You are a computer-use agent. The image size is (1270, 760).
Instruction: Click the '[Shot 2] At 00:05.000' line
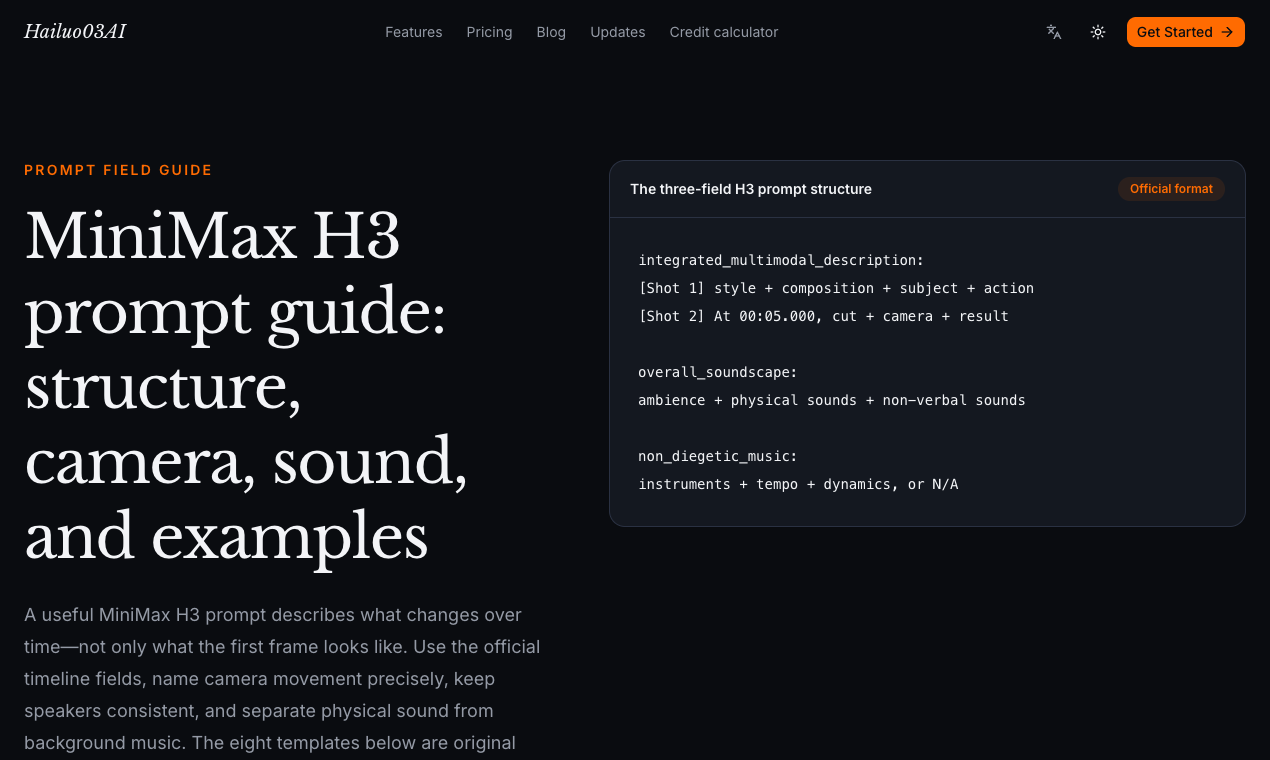[x=823, y=316]
